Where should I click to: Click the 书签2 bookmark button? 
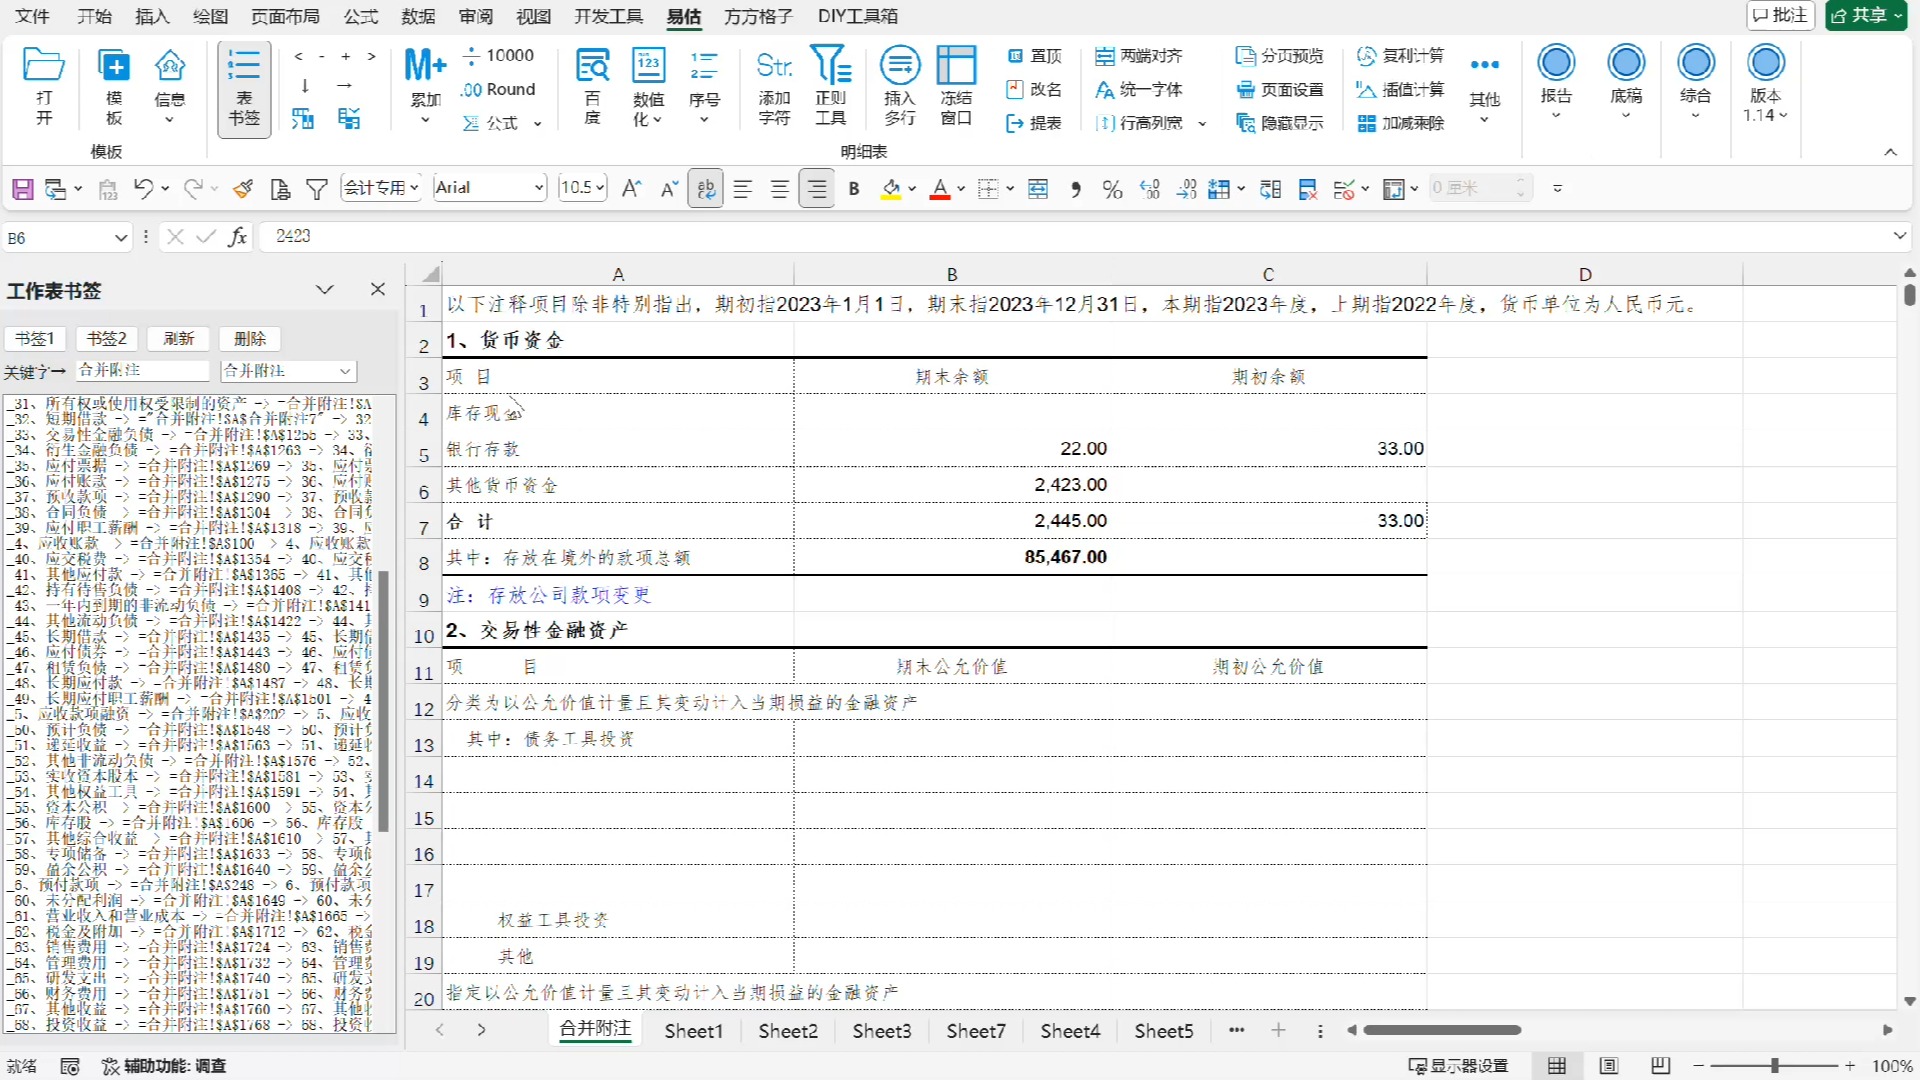click(x=106, y=339)
